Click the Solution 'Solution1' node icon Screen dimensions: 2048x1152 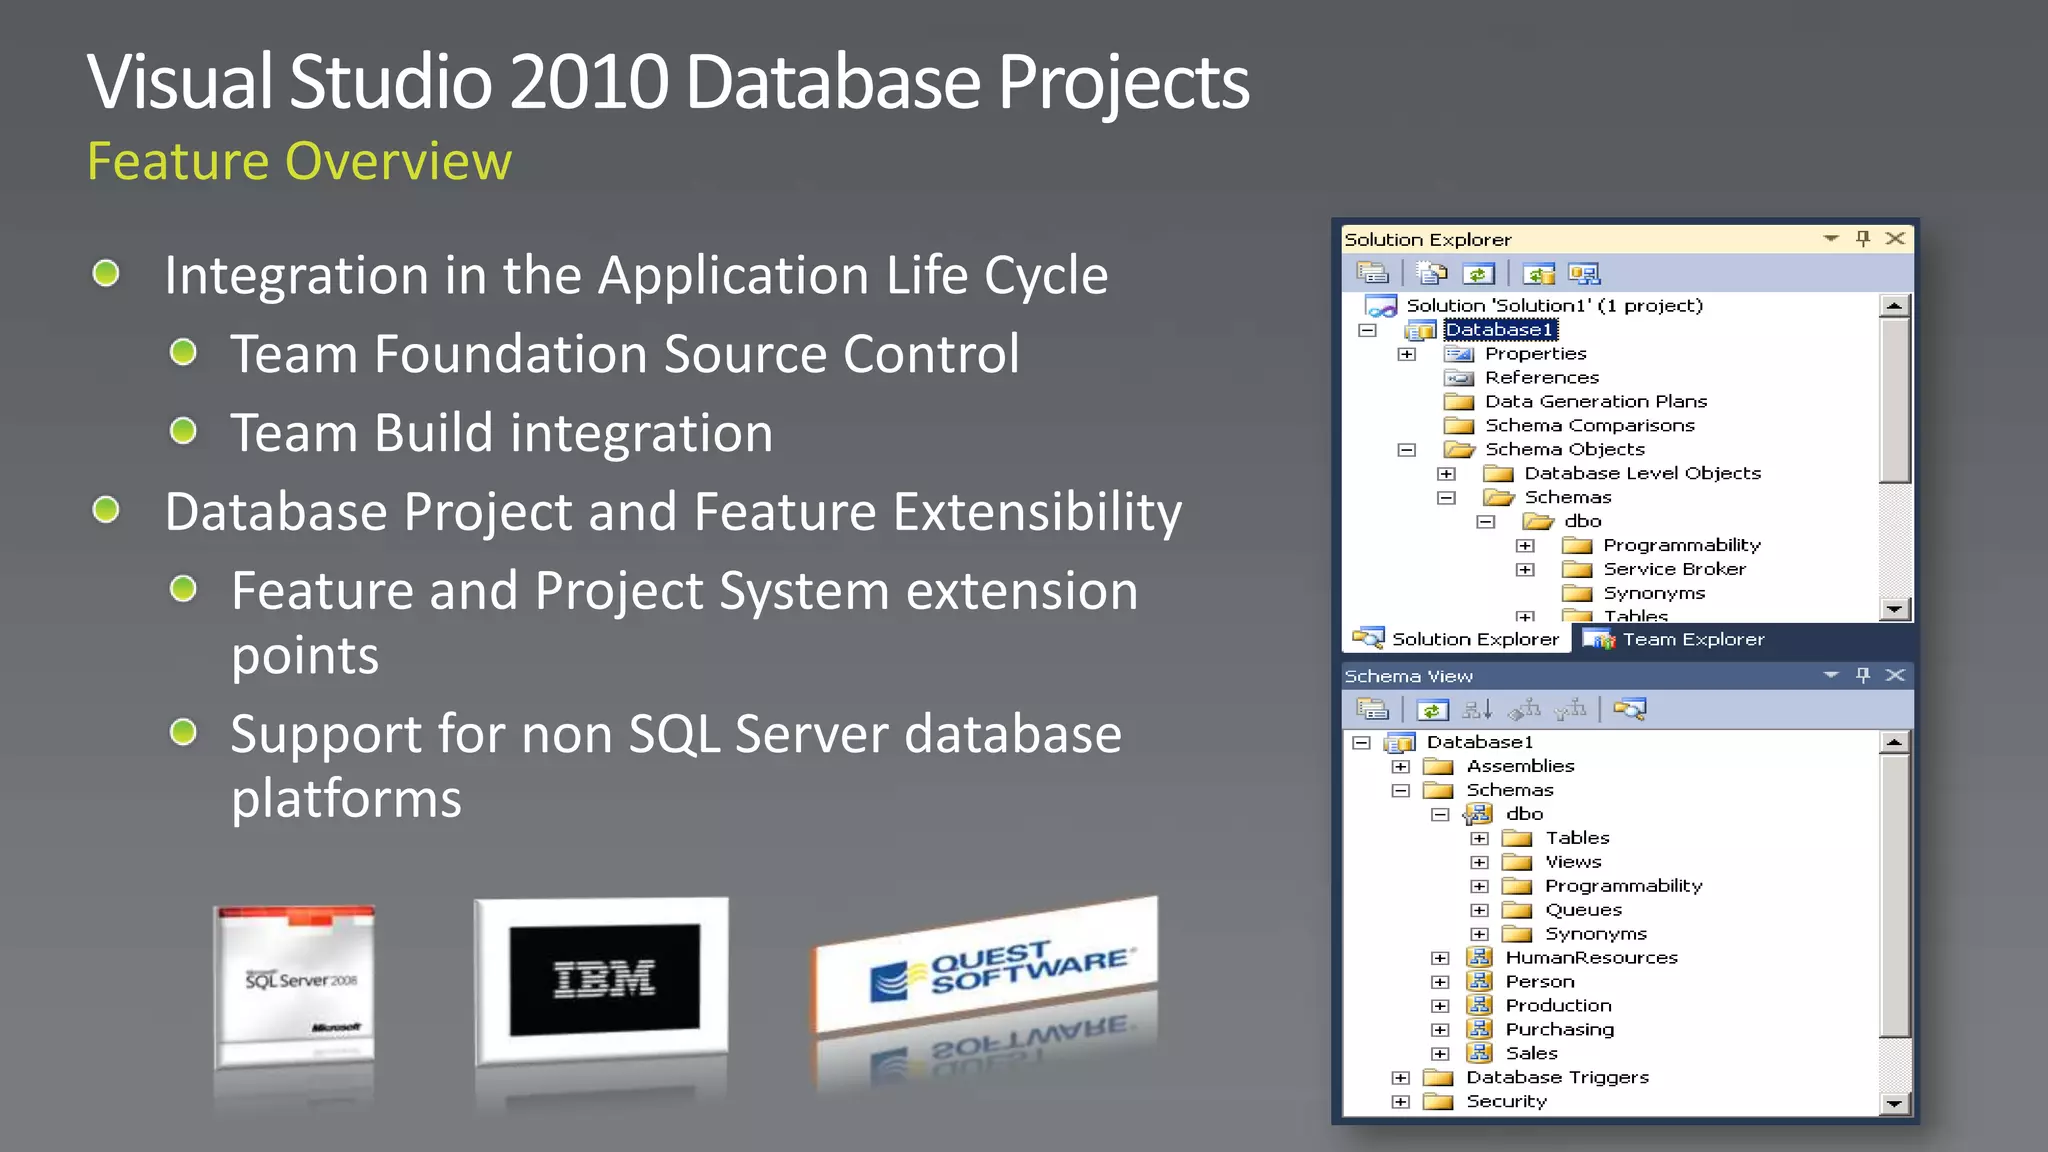point(1381,306)
